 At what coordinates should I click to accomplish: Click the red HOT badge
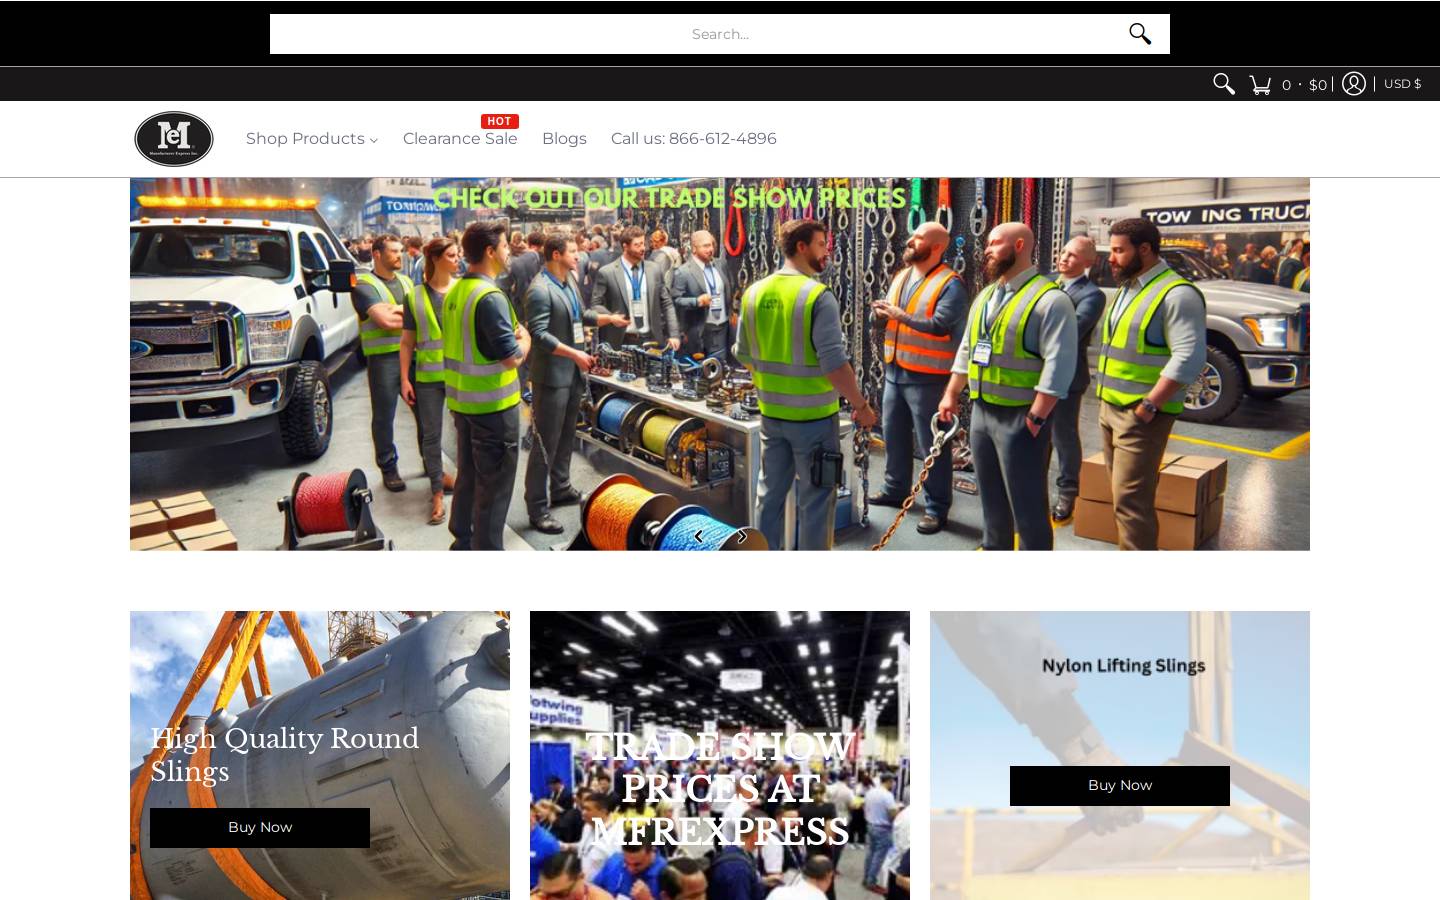pyautogui.click(x=500, y=121)
